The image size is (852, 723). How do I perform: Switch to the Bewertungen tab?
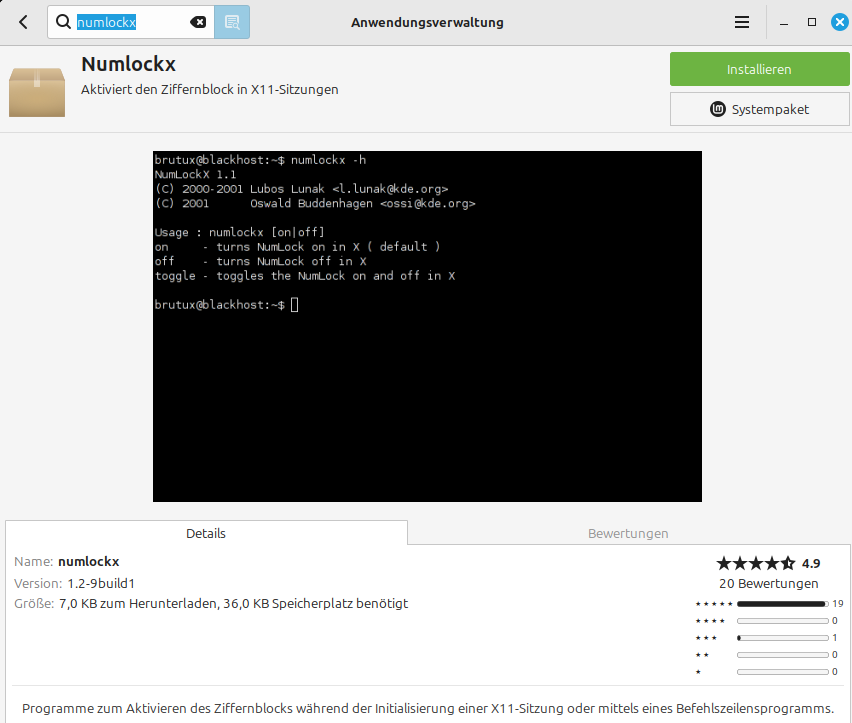628,533
